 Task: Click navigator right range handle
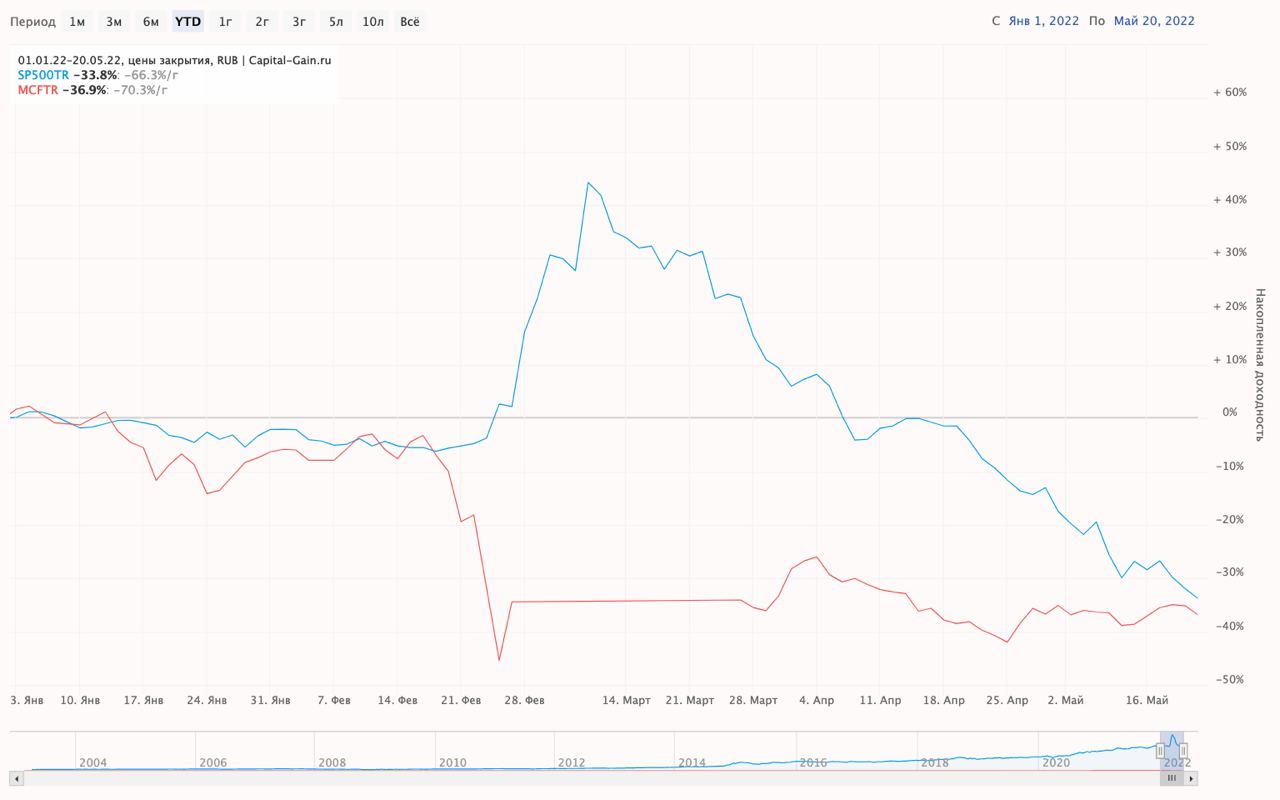1183,751
